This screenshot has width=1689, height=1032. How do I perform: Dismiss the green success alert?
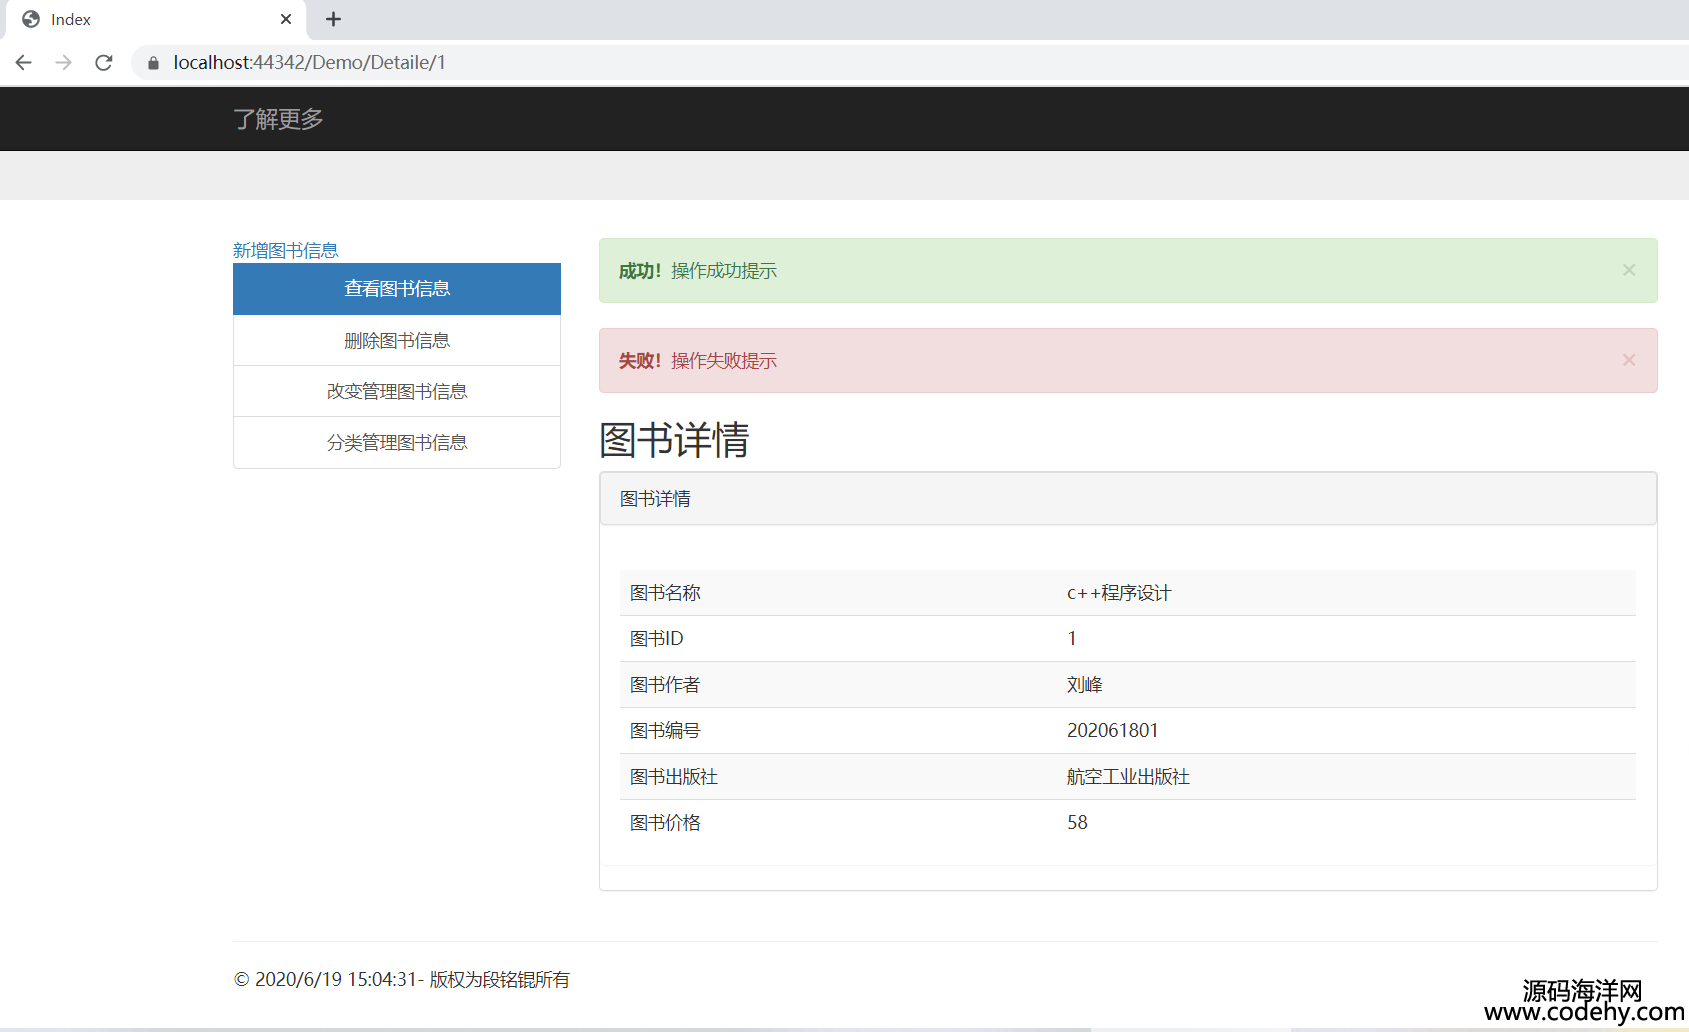1628,270
